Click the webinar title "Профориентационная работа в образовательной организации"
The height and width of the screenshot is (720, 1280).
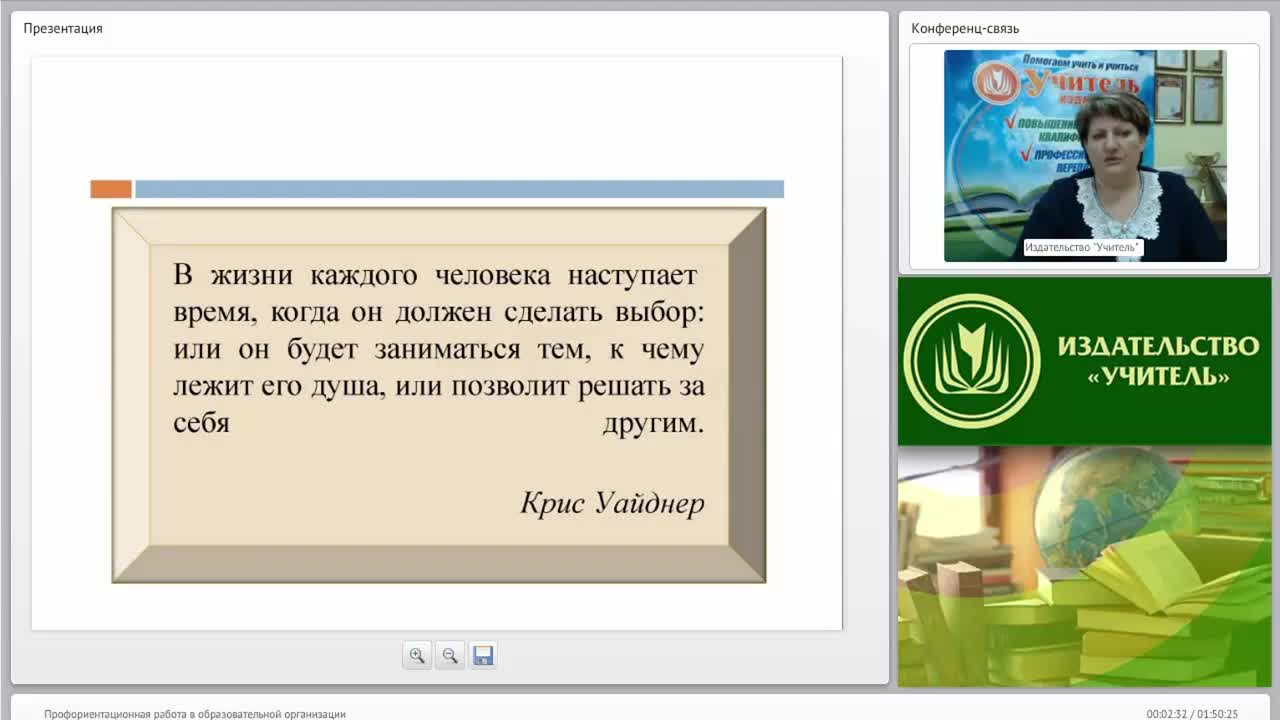point(195,714)
